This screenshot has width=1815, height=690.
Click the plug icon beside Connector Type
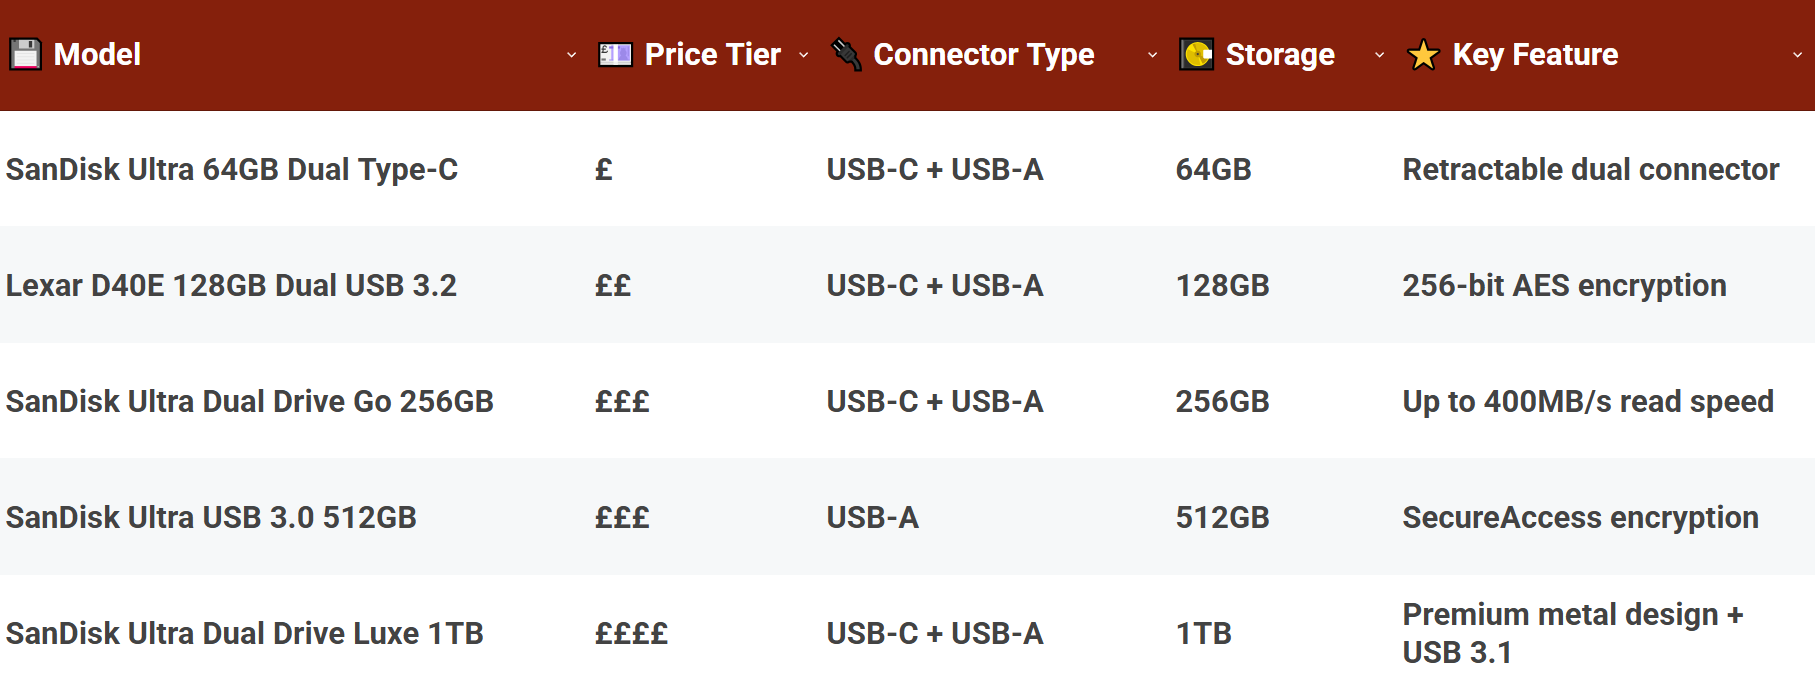[x=849, y=54]
